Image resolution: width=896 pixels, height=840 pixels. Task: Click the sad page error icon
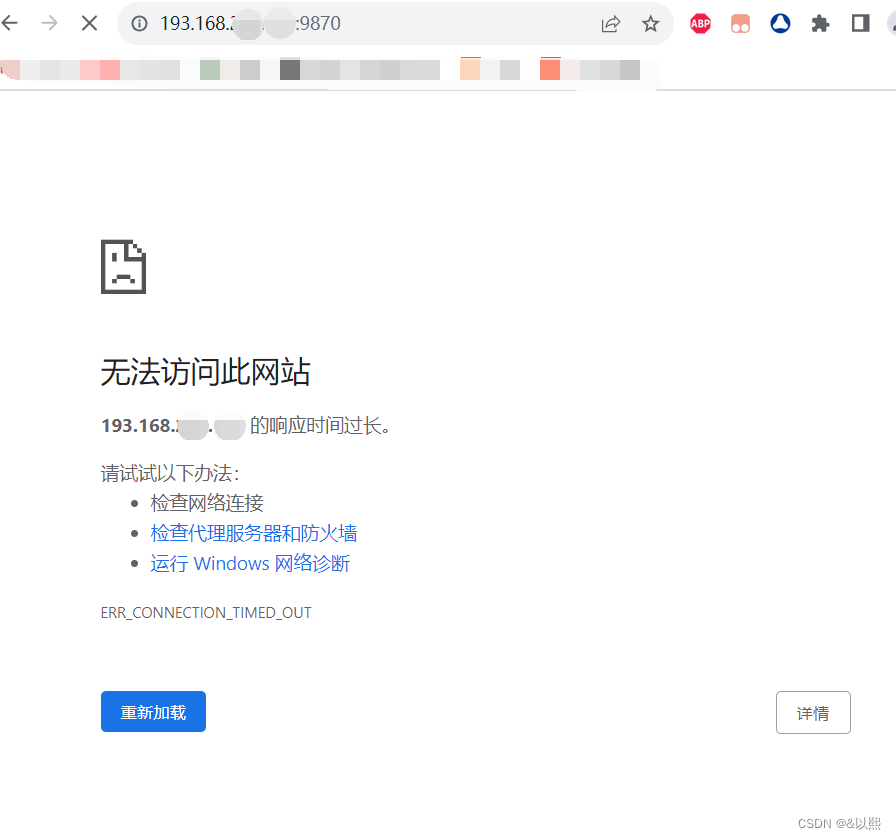pos(122,266)
